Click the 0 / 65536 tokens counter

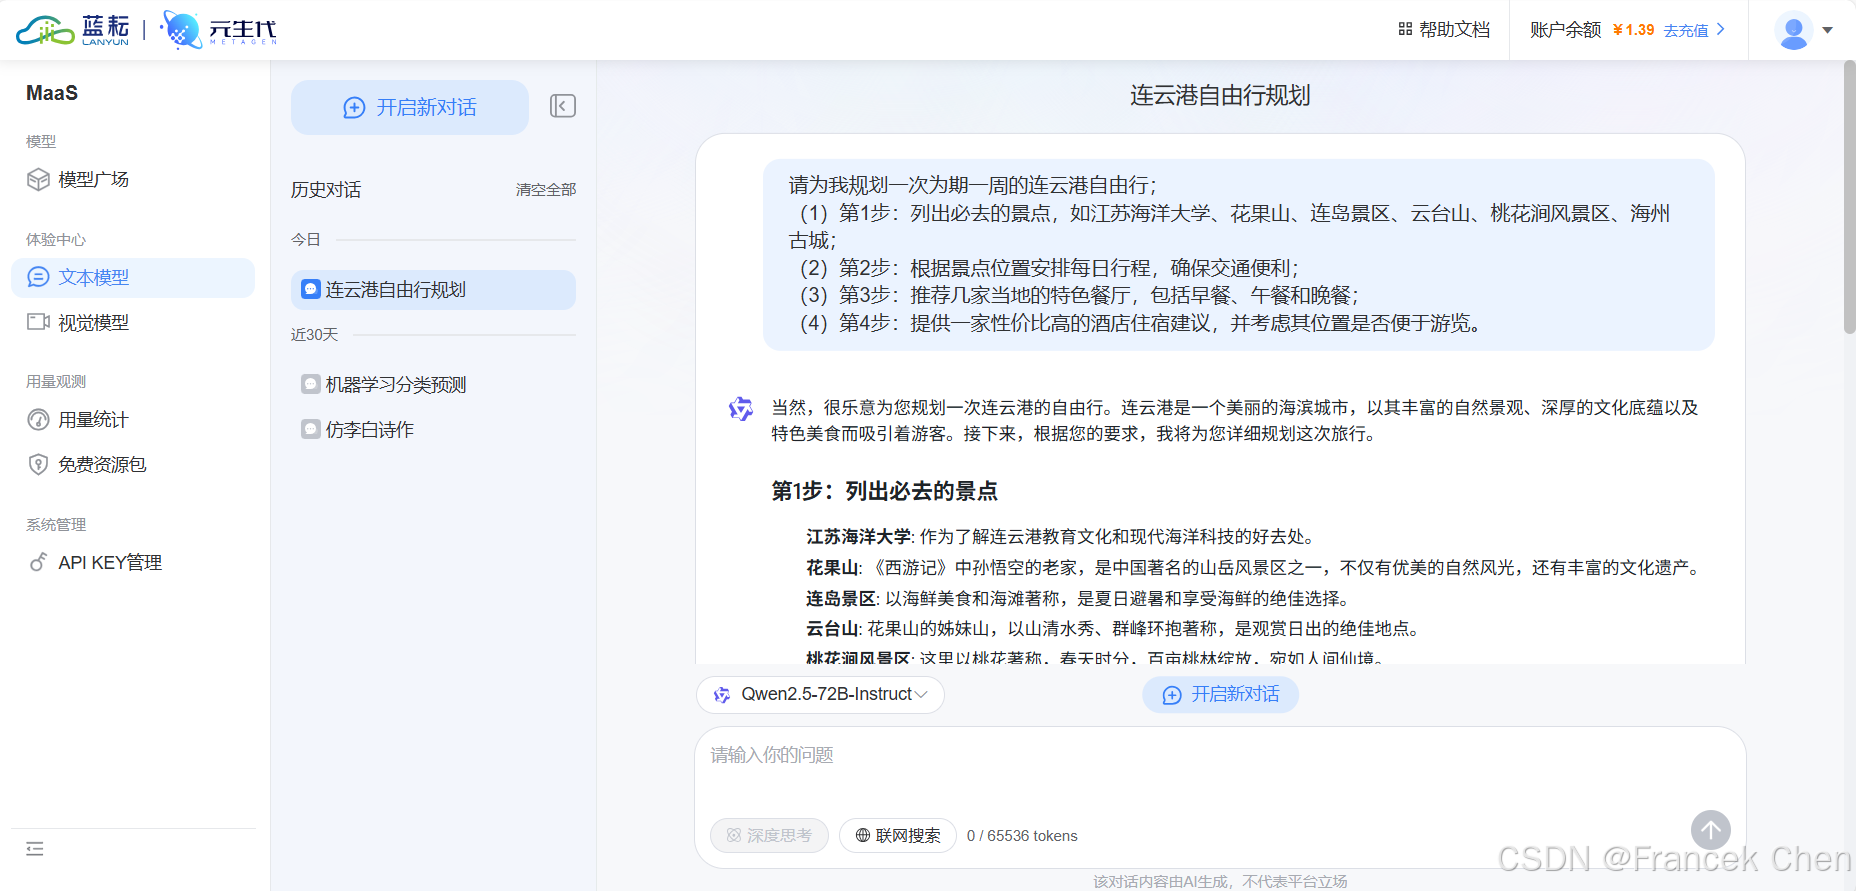[x=1022, y=836]
